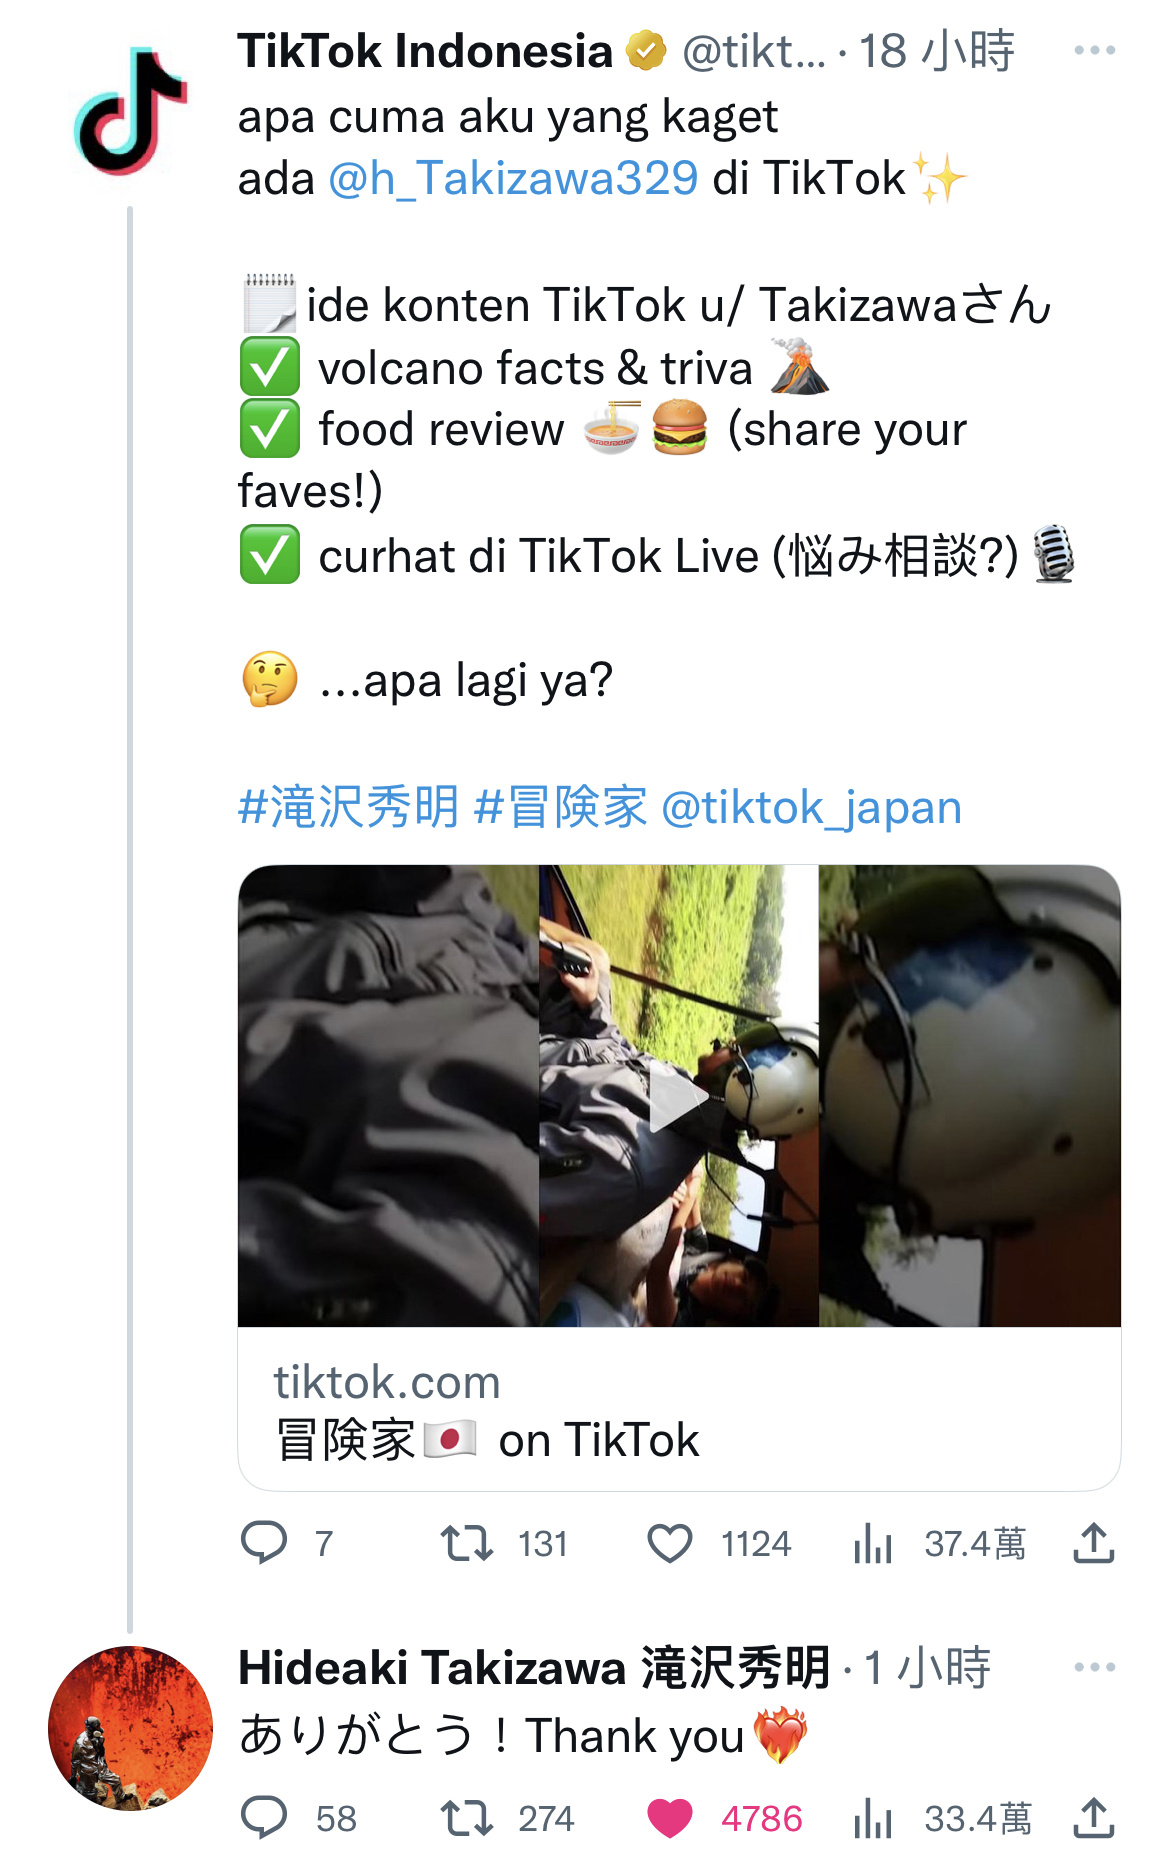The height and width of the screenshot is (1869, 1170).
Task: Play the embedded TikTok video
Action: tap(679, 1096)
